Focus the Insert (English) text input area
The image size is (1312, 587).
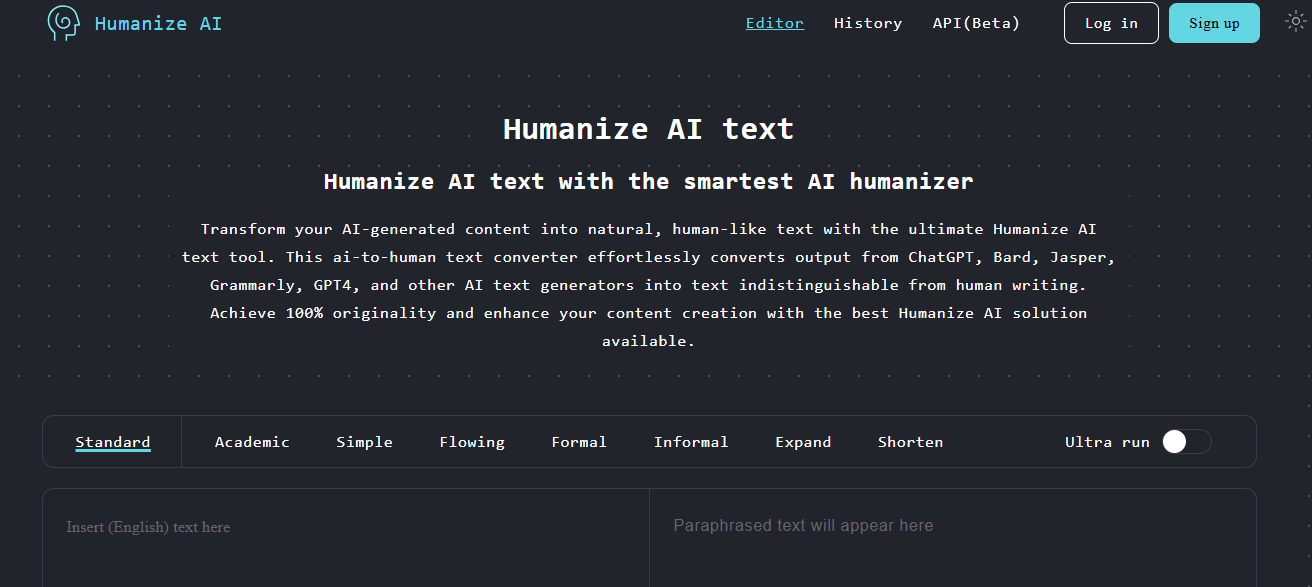pos(346,538)
